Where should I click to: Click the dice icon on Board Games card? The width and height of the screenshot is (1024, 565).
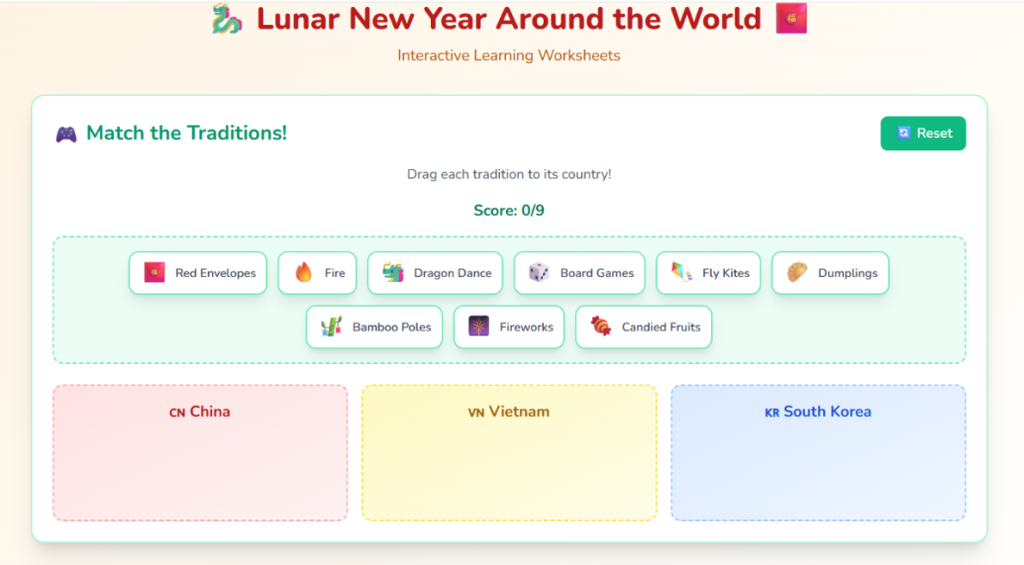(x=539, y=272)
